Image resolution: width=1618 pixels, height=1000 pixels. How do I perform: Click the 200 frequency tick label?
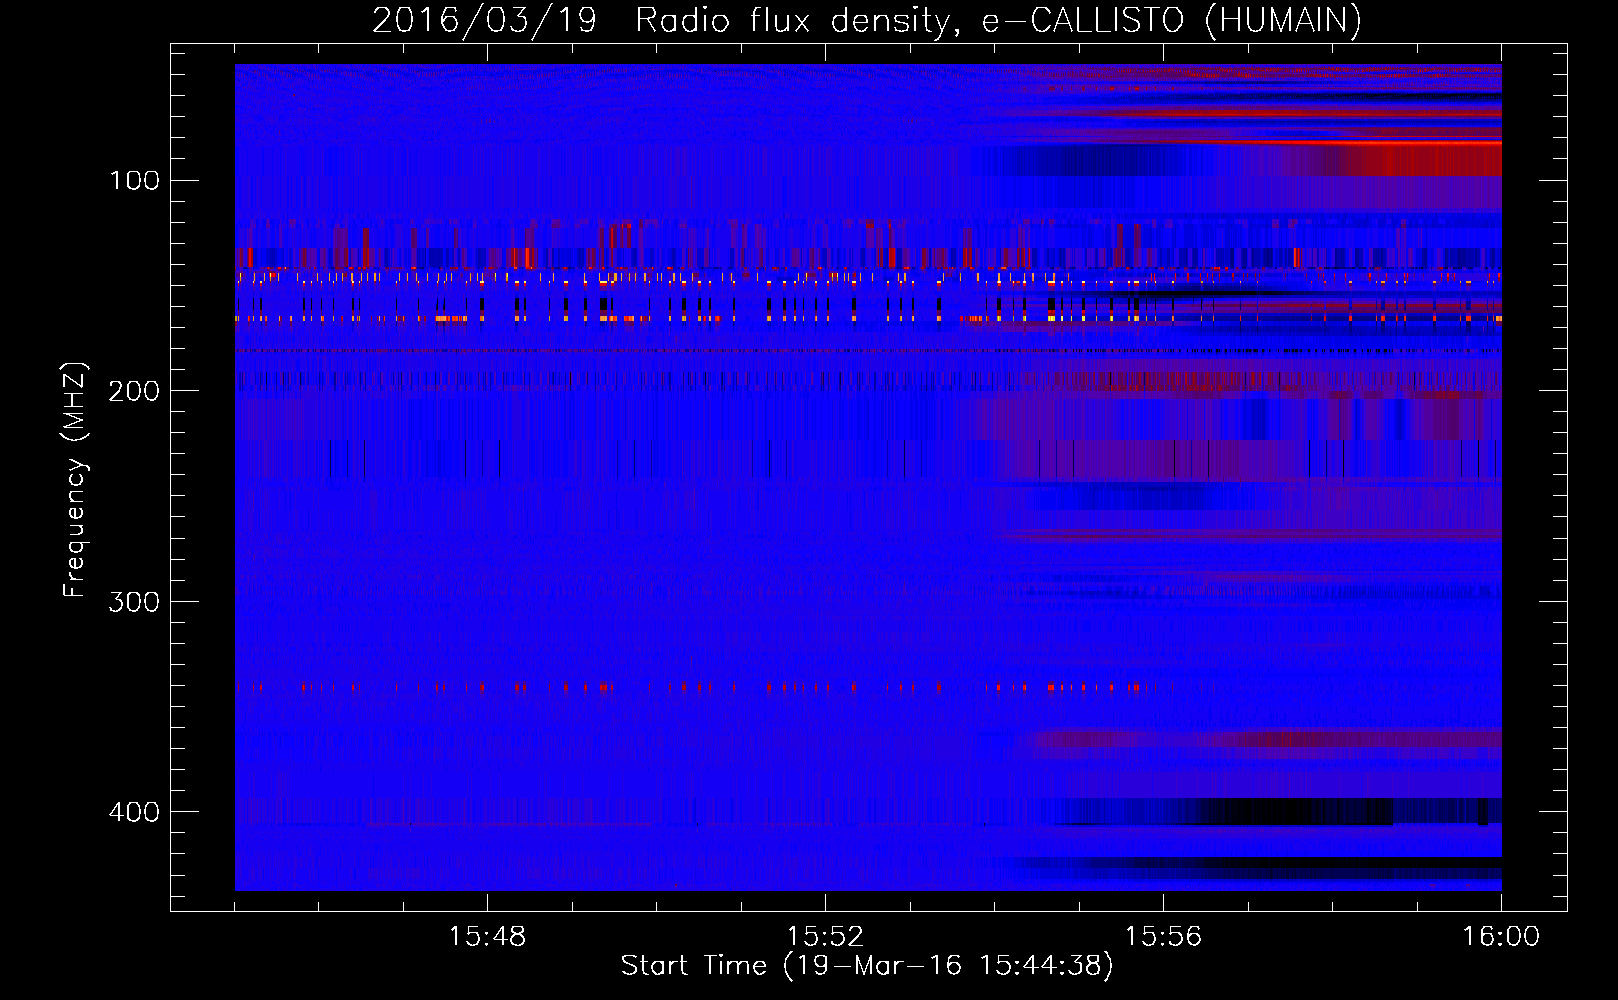click(135, 391)
